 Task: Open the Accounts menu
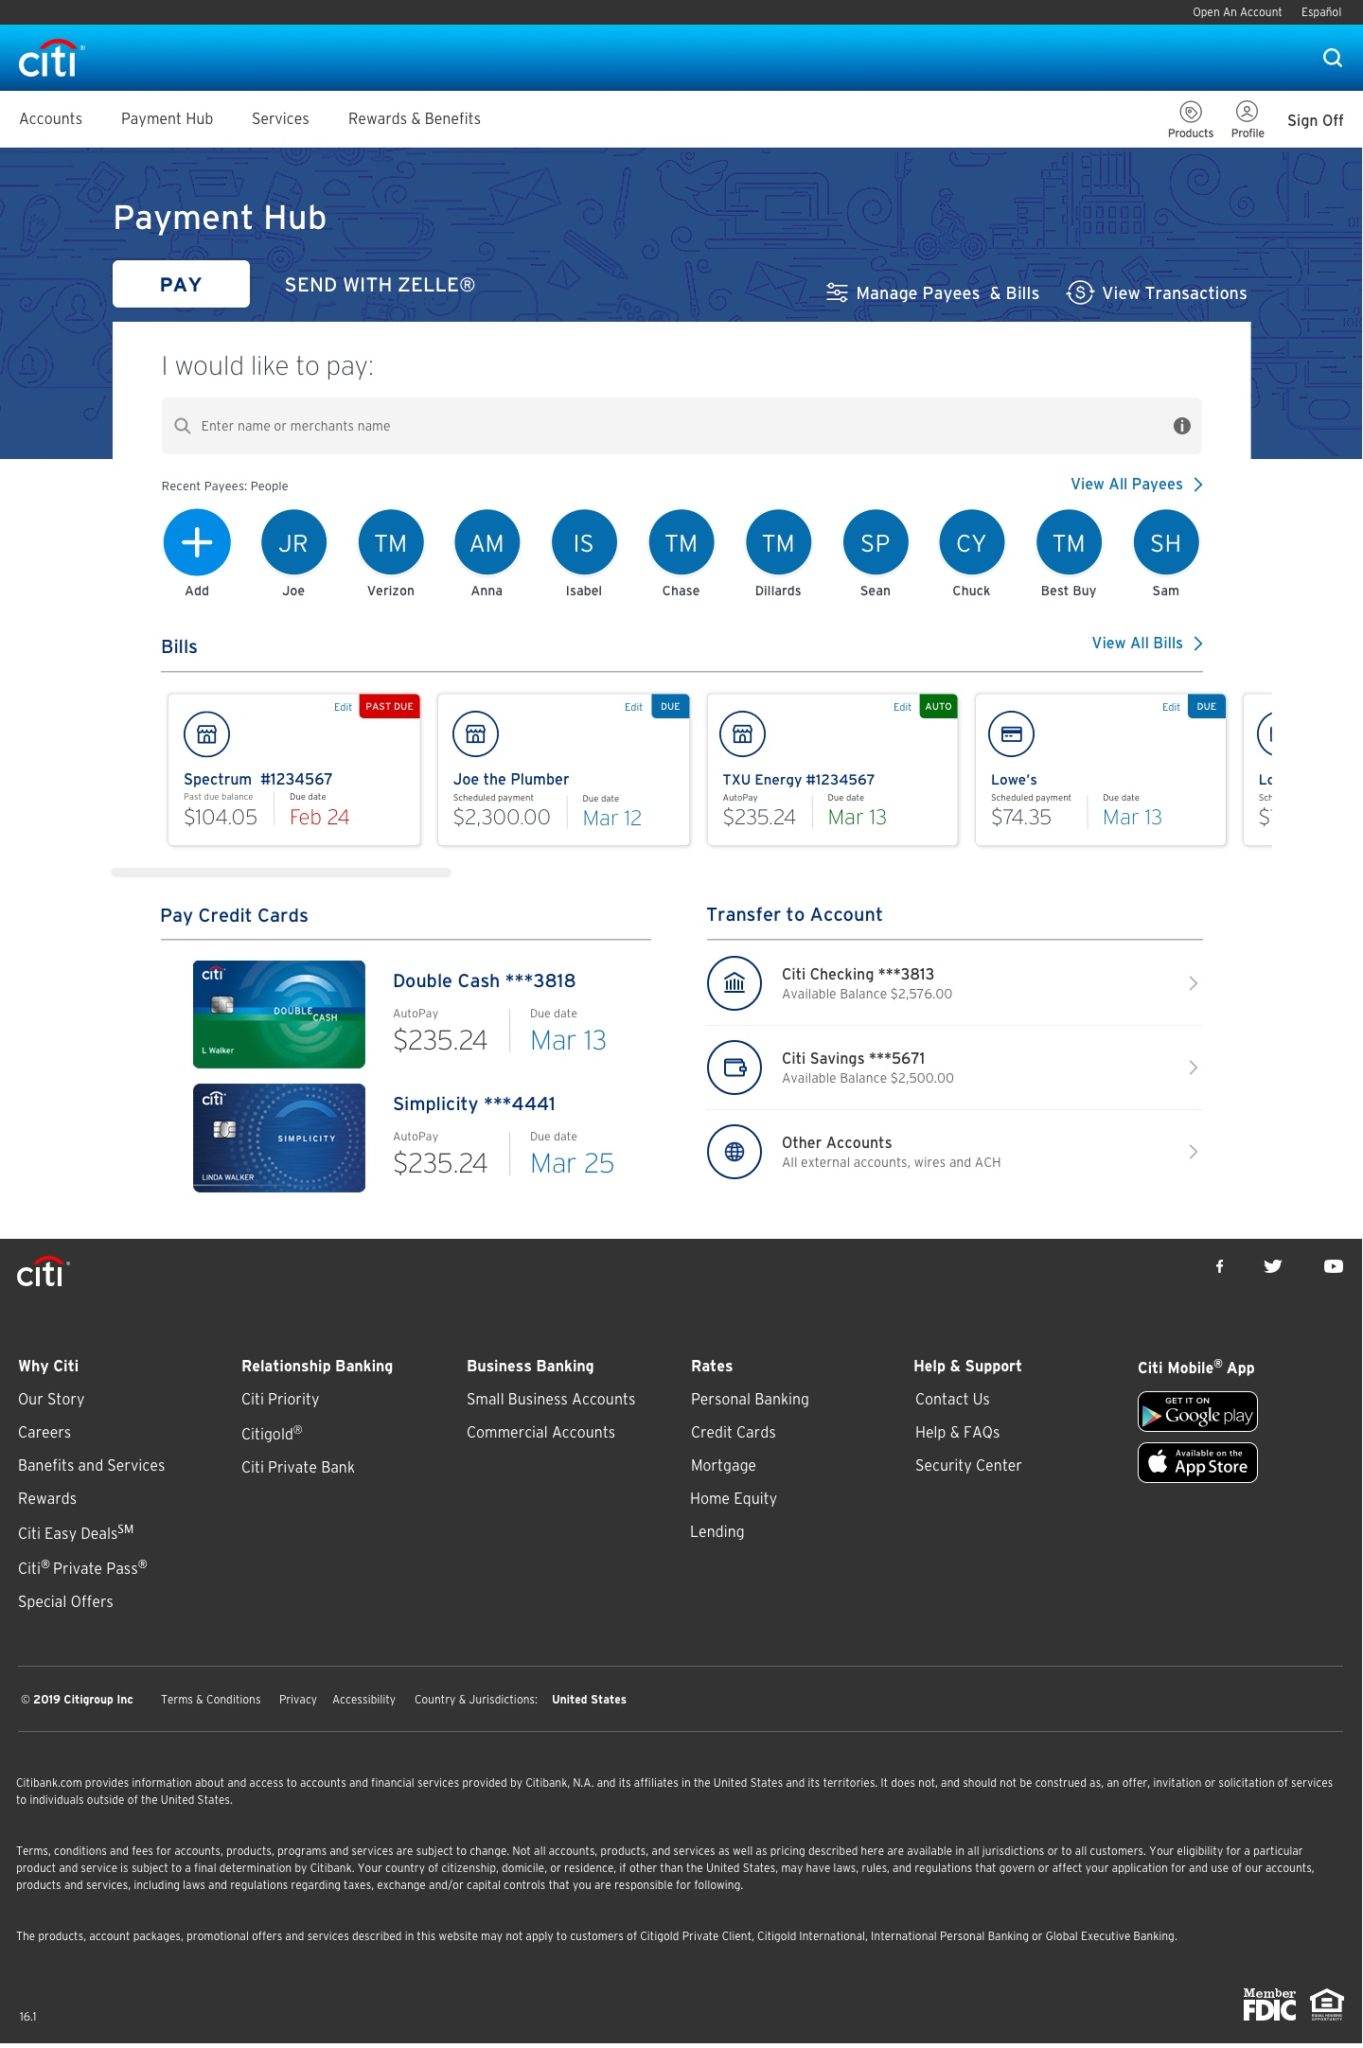click(x=51, y=118)
